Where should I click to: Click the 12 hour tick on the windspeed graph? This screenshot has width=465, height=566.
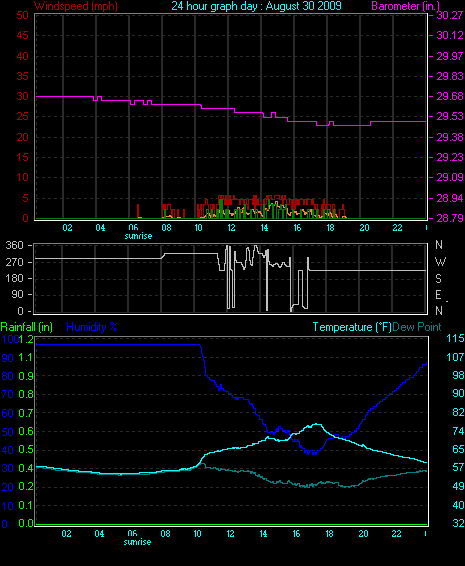point(231,228)
